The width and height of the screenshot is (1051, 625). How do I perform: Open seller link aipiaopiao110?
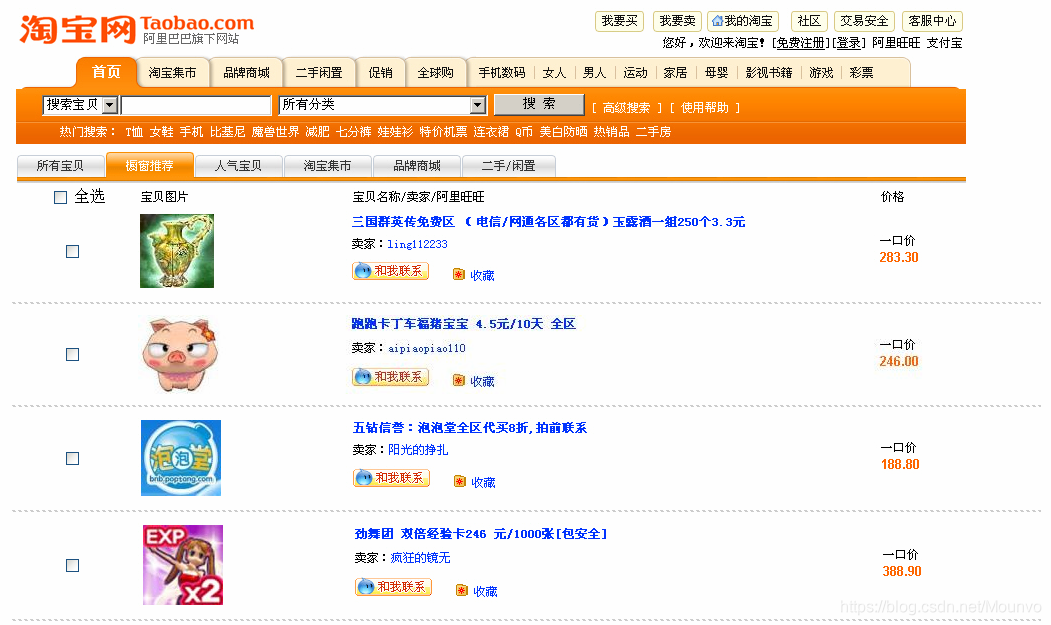(x=426, y=348)
